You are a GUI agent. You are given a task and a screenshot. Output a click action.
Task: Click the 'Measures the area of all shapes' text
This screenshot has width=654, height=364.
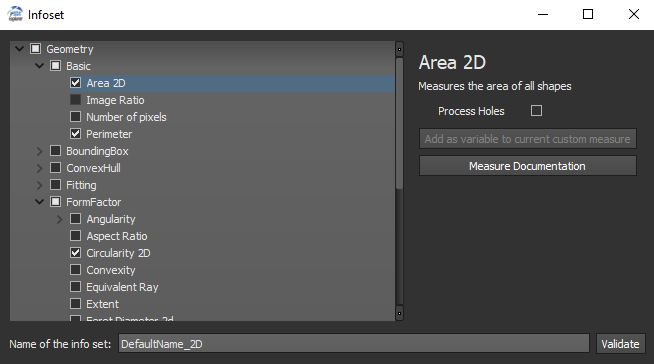495,86
